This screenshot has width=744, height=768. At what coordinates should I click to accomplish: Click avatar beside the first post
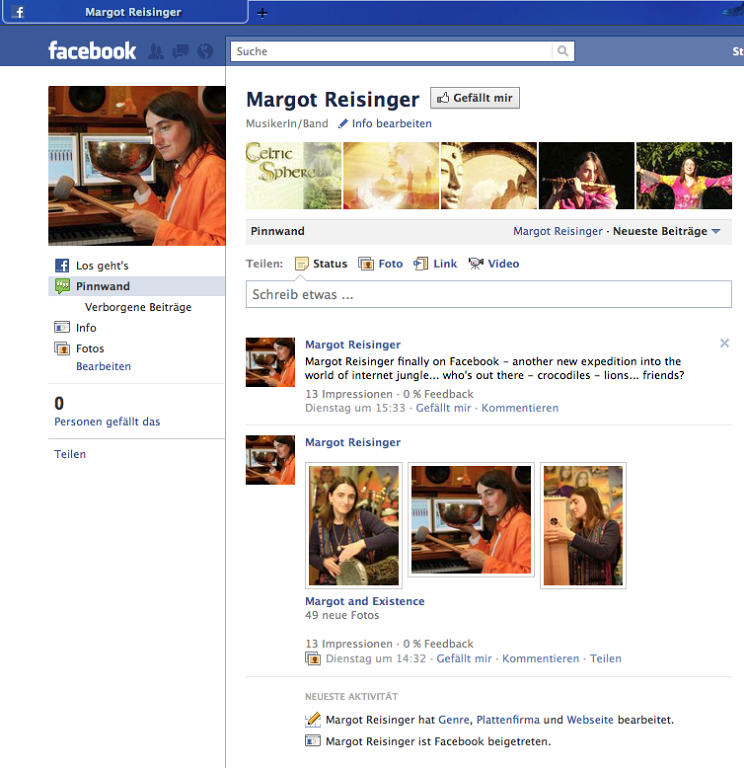pos(270,362)
